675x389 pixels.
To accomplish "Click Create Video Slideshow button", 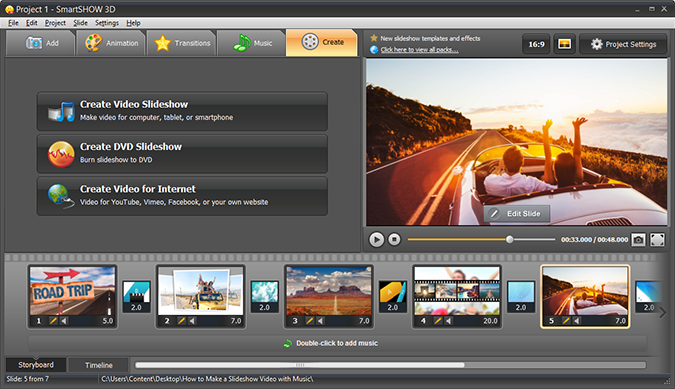I will 182,111.
